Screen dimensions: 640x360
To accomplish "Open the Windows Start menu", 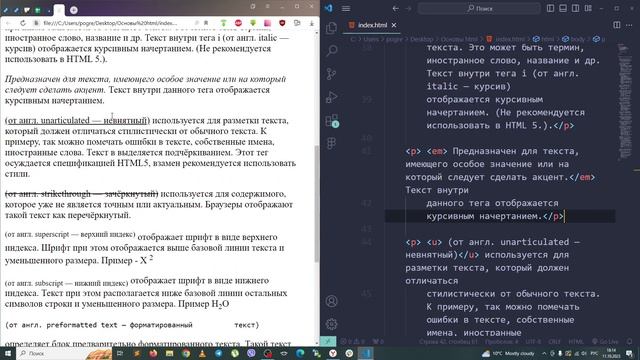I will 8,353.
